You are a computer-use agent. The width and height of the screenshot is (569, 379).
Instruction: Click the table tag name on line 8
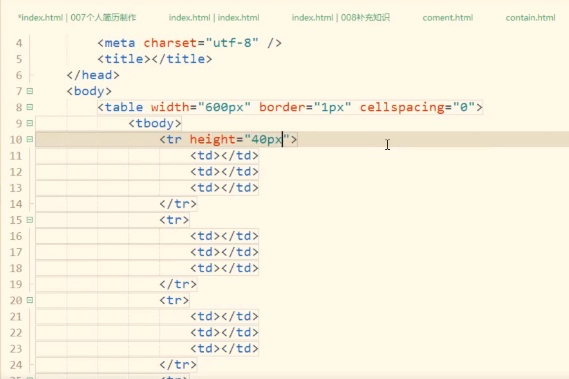pyautogui.click(x=124, y=107)
